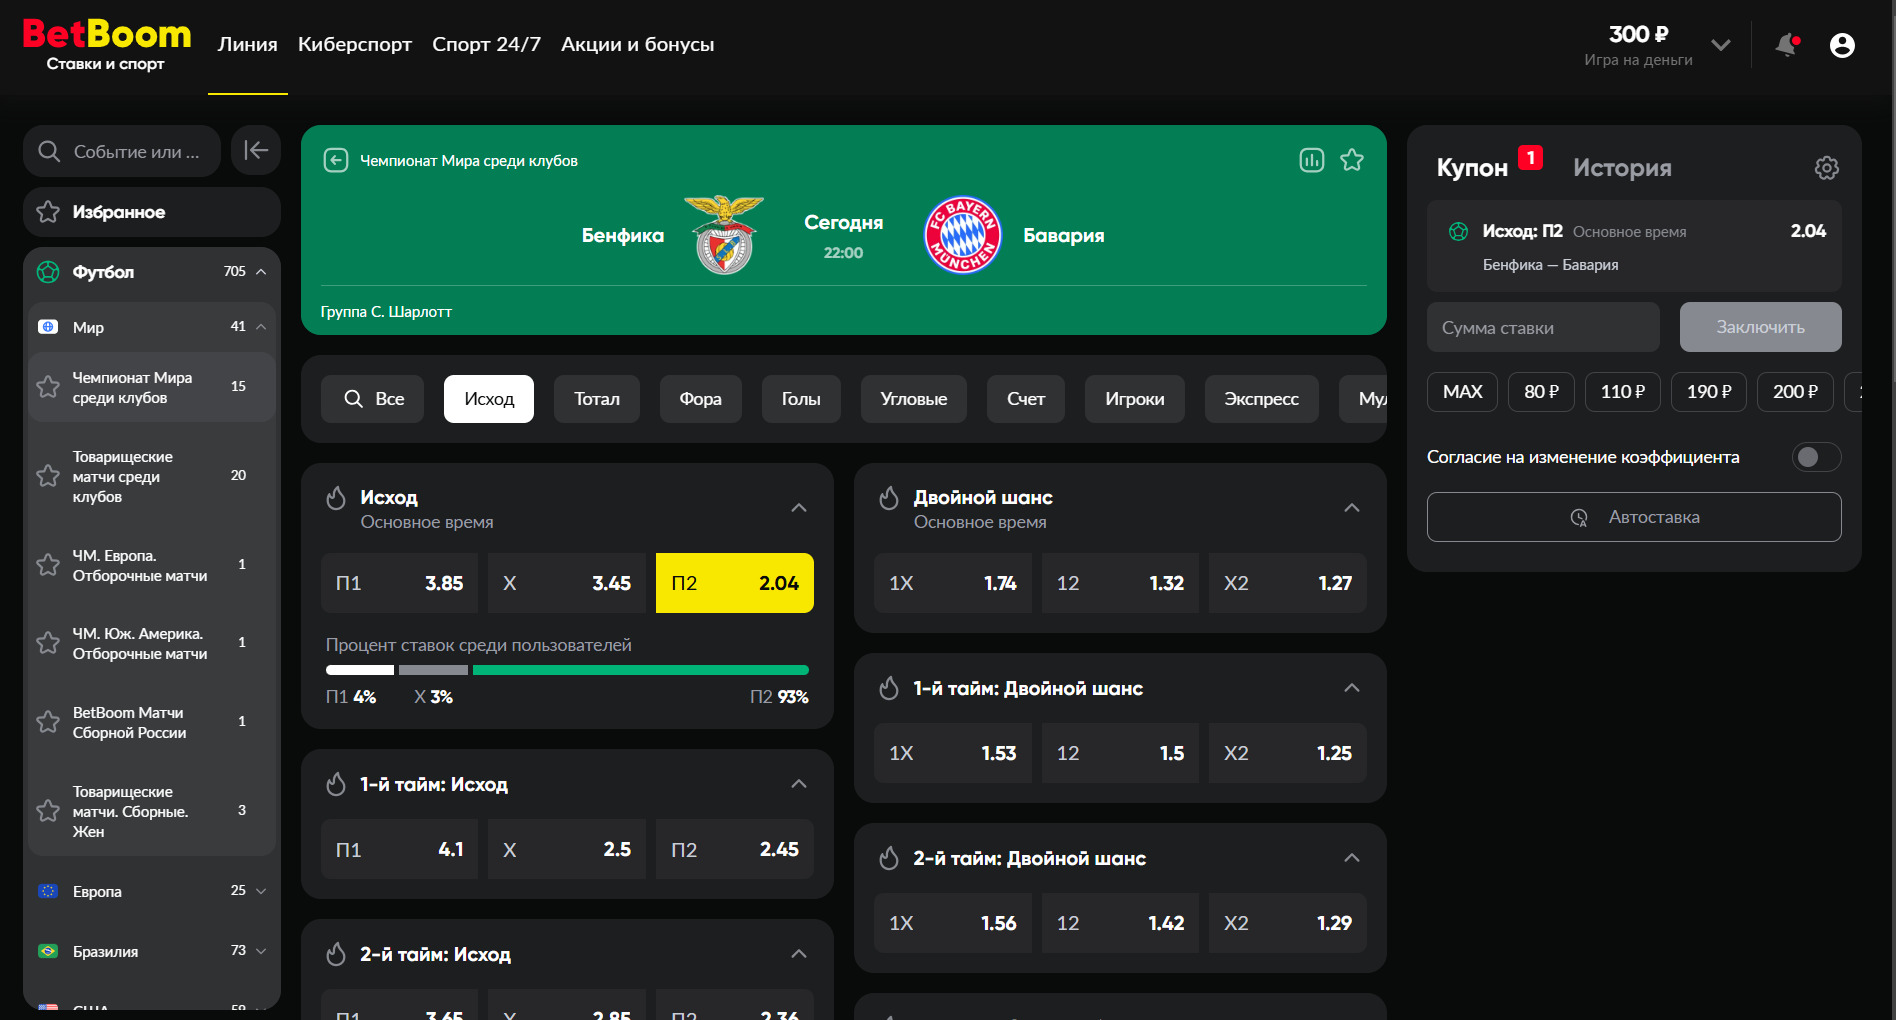Screen dimensions: 1896x1020
Task: Open notifications bell icon
Action: (x=1787, y=45)
